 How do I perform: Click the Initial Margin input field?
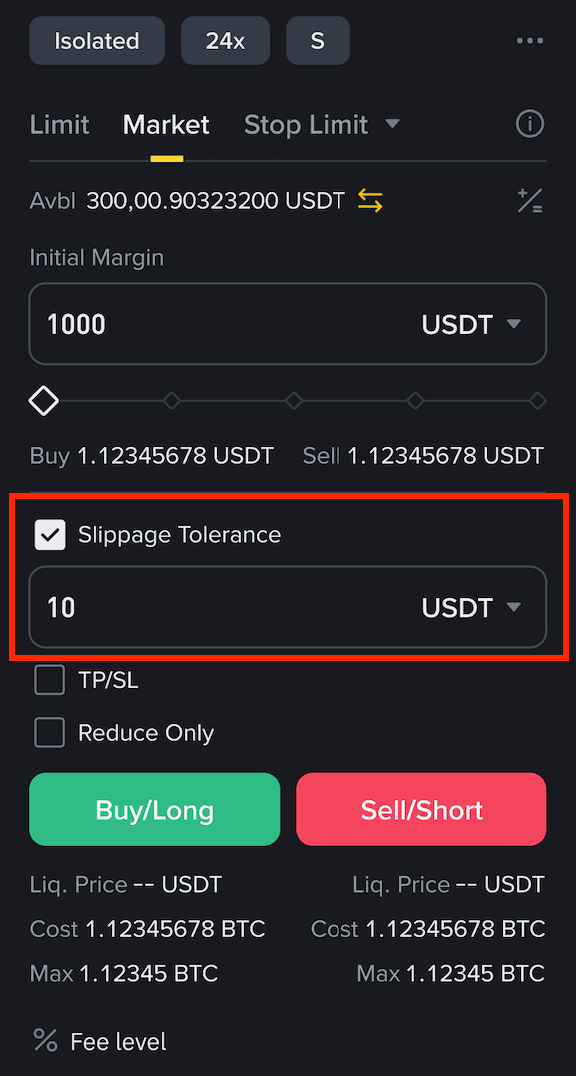pos(288,324)
